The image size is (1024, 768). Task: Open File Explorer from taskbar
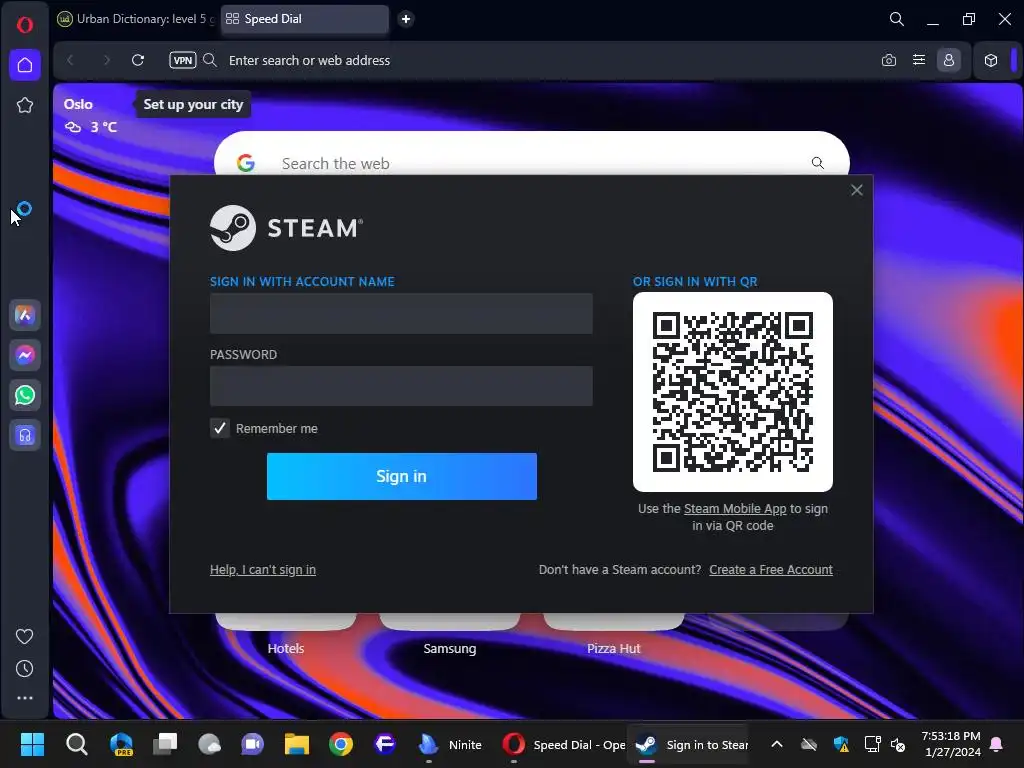pyautogui.click(x=296, y=744)
